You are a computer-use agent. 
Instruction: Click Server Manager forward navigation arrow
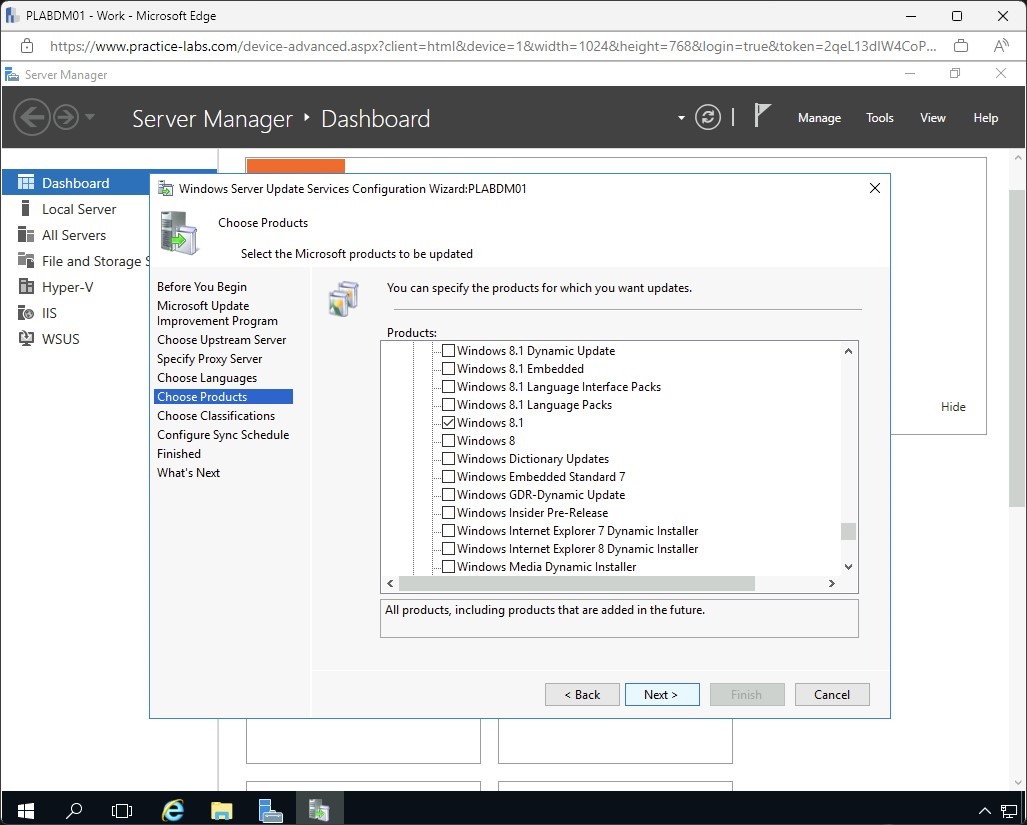[65, 118]
